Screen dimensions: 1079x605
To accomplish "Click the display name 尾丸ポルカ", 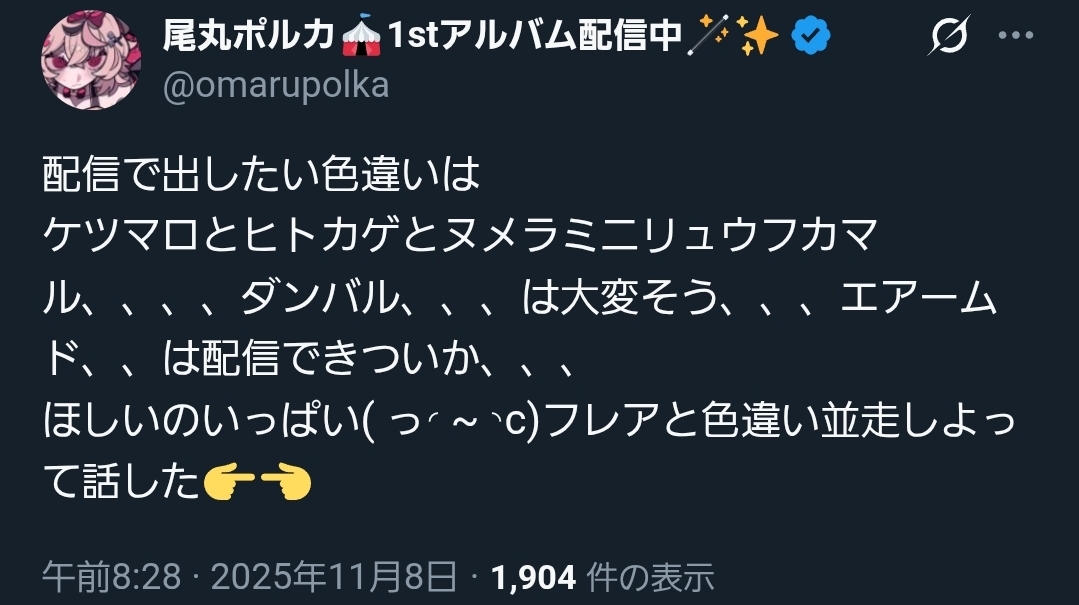I will point(249,34).
